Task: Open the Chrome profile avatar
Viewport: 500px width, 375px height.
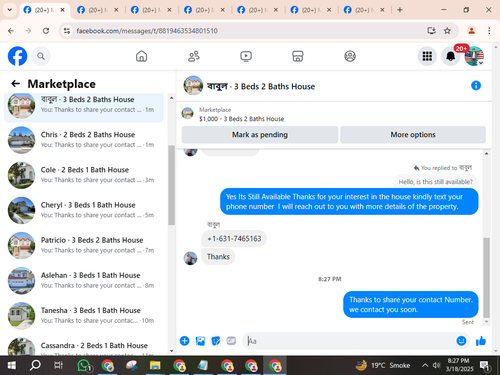Action: click(471, 31)
